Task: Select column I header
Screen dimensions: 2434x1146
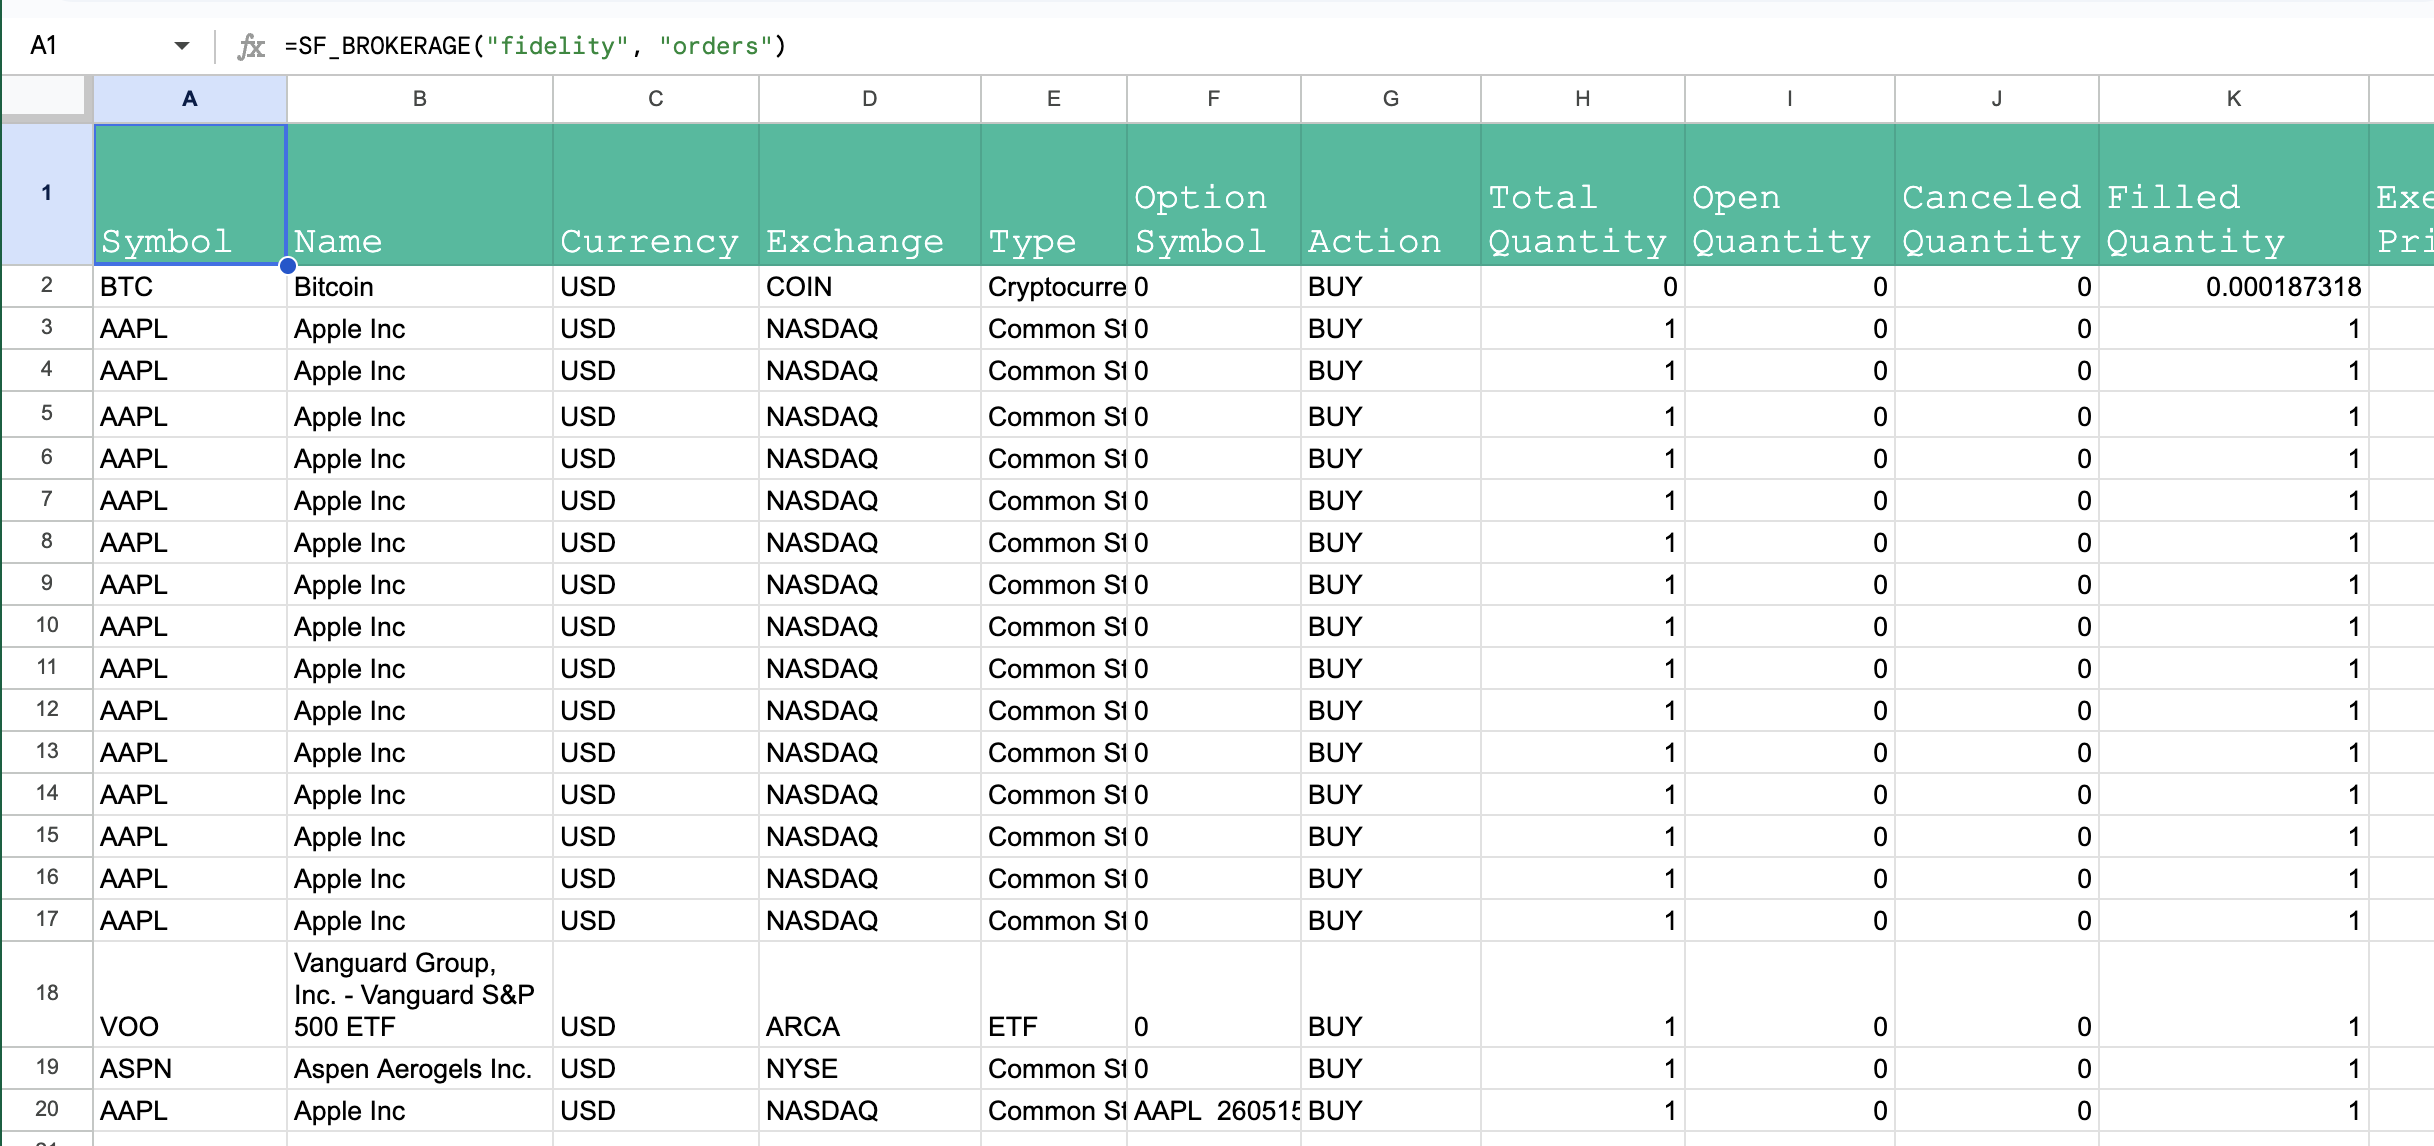Action: 1790,99
